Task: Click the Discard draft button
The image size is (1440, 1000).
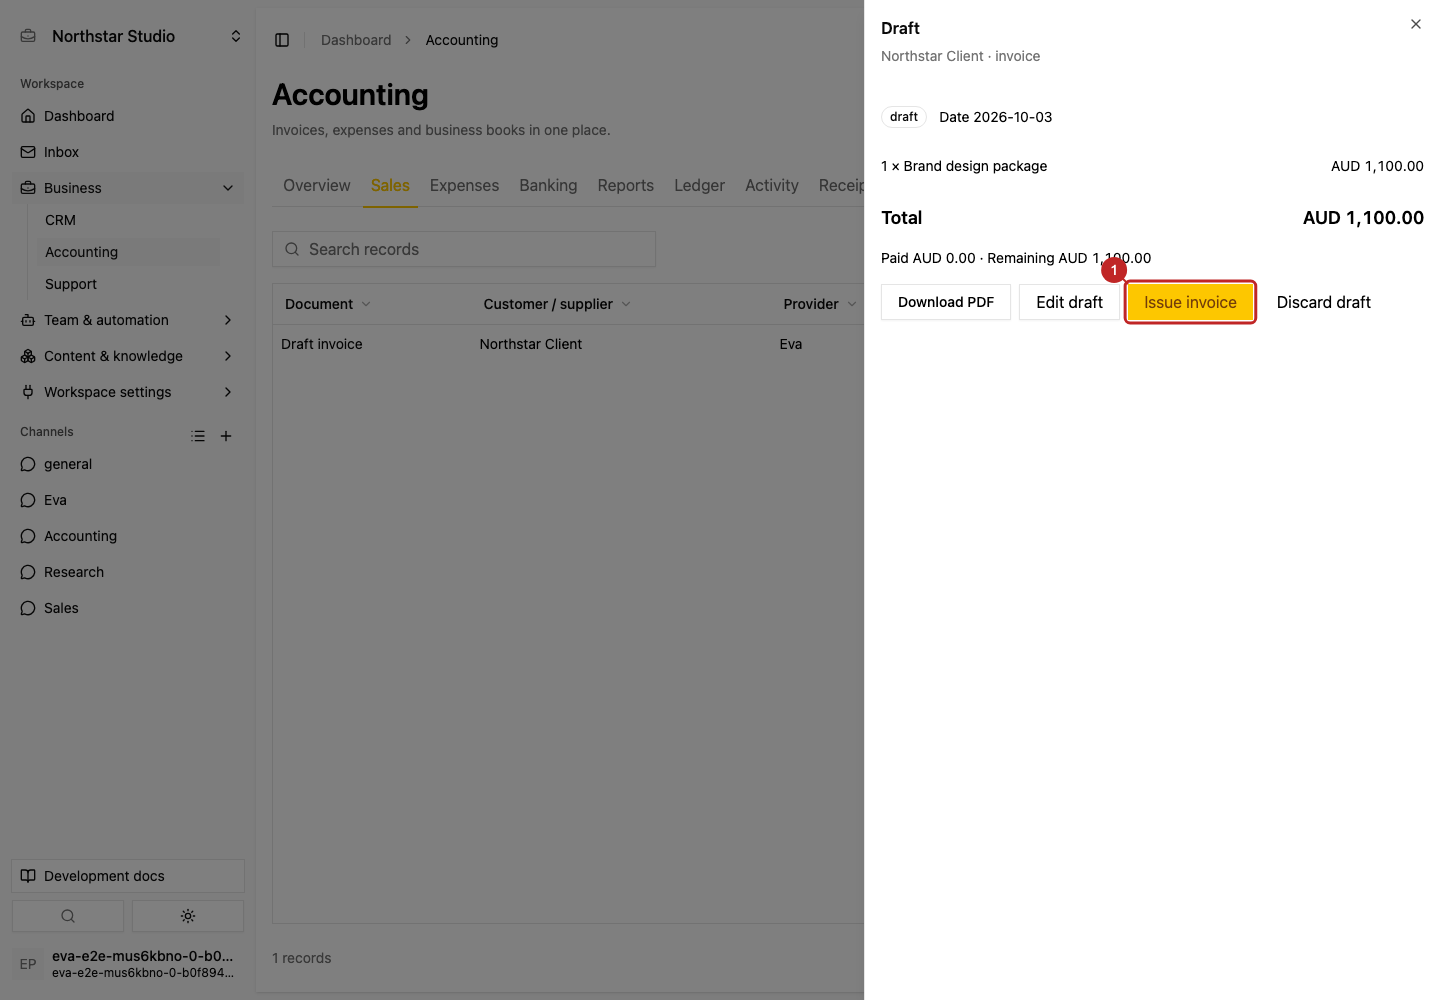Action: [x=1323, y=302]
